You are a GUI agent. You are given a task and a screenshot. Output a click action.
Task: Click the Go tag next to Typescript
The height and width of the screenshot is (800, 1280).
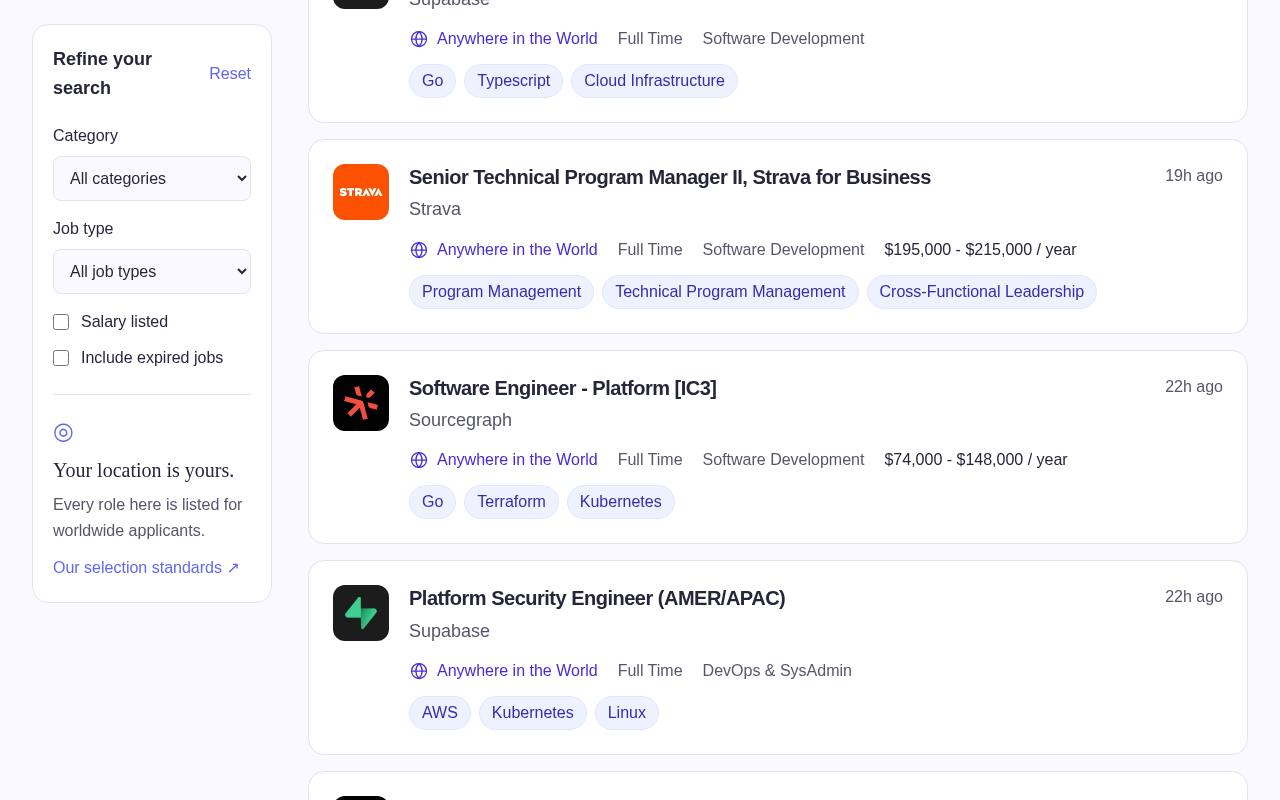[432, 81]
